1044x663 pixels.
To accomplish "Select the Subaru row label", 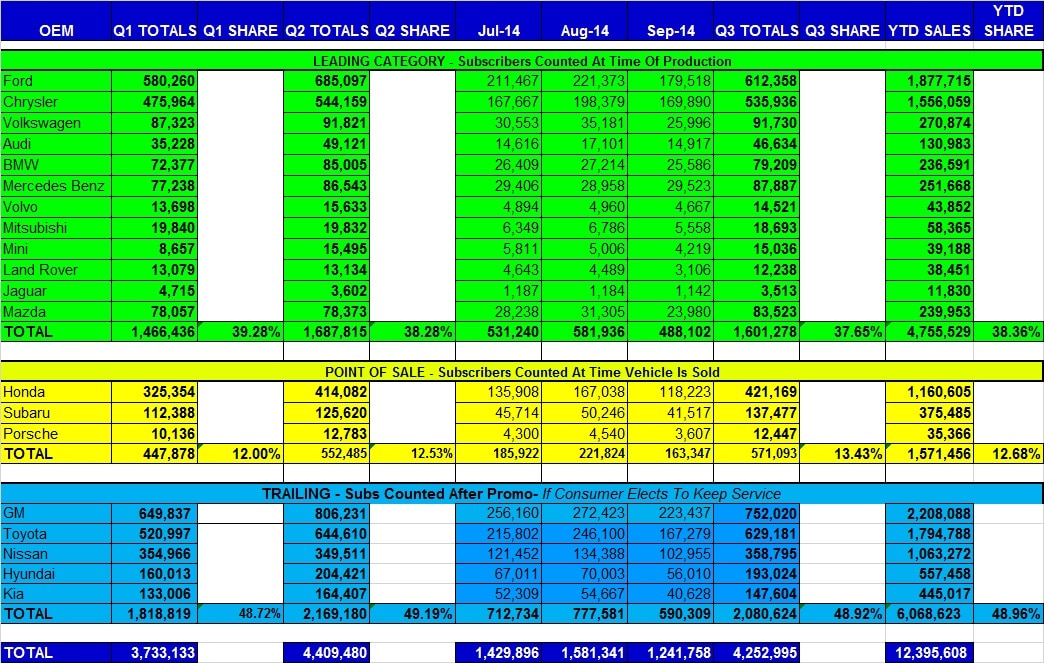I will (x=56, y=413).
